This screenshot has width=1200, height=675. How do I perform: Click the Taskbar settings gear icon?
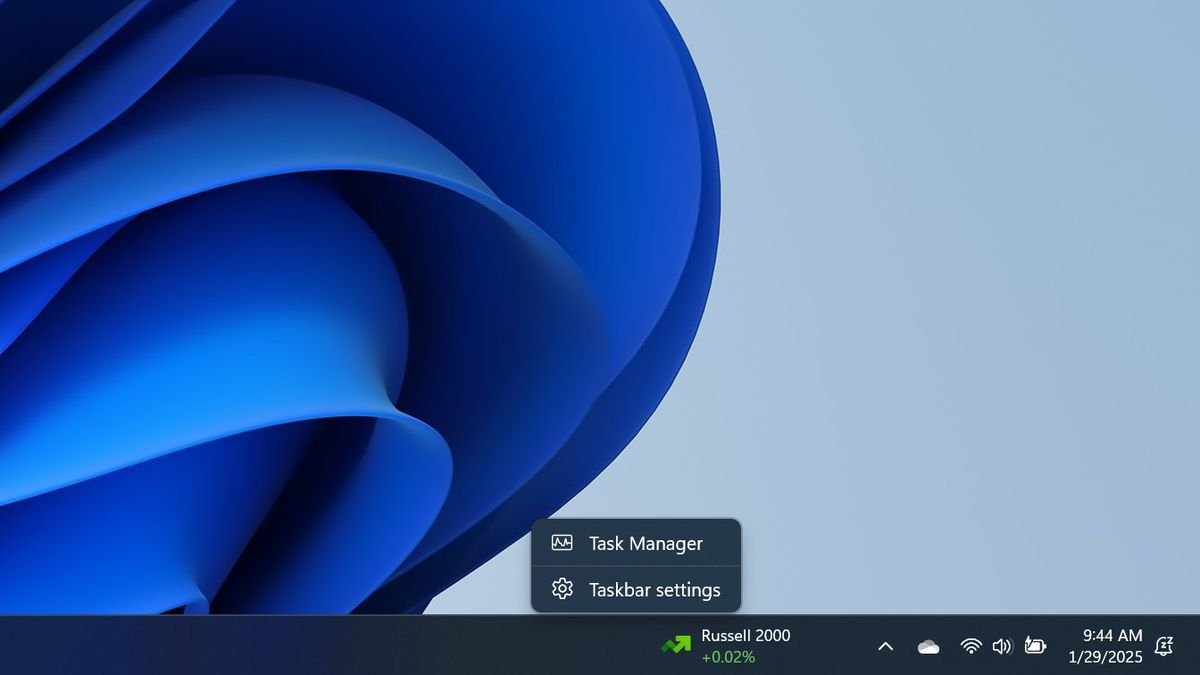click(563, 590)
